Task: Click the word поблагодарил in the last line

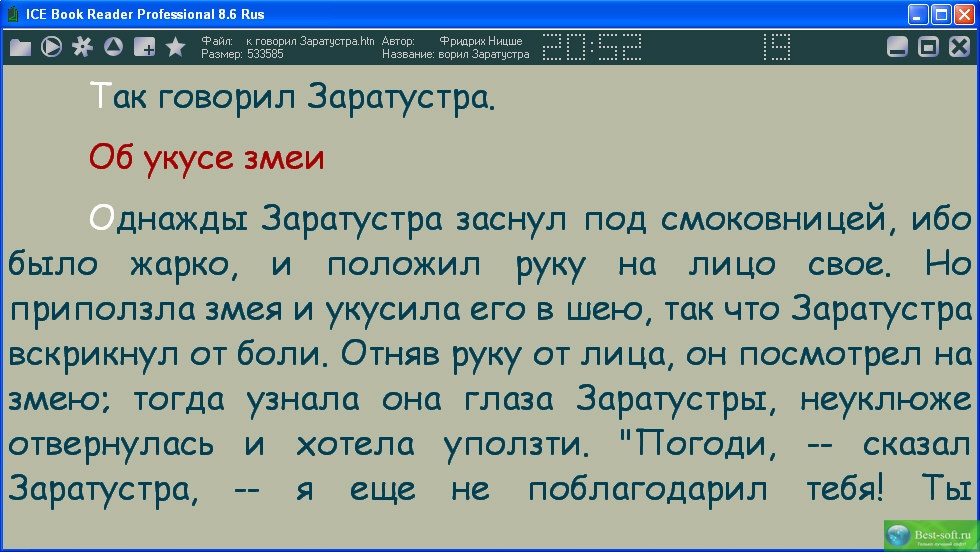Action: point(648,489)
